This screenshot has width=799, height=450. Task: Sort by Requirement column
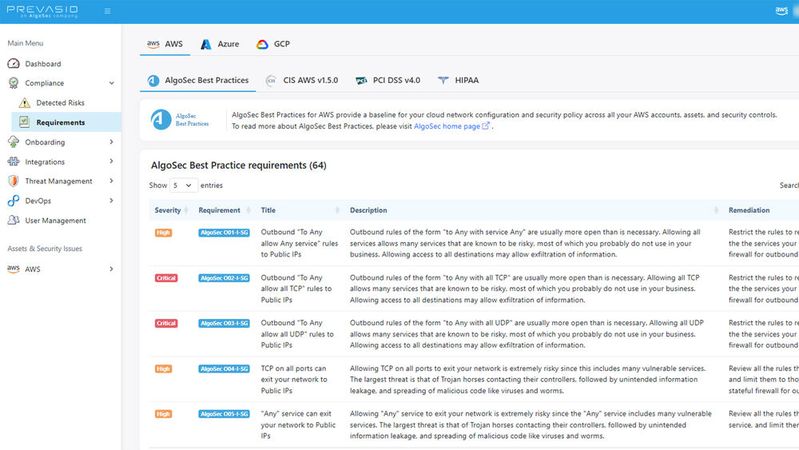pos(224,210)
